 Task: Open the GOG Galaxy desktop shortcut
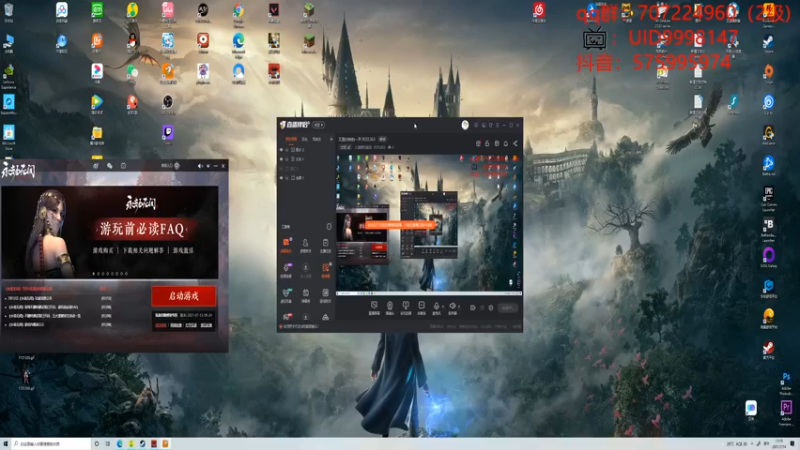pyautogui.click(x=768, y=255)
